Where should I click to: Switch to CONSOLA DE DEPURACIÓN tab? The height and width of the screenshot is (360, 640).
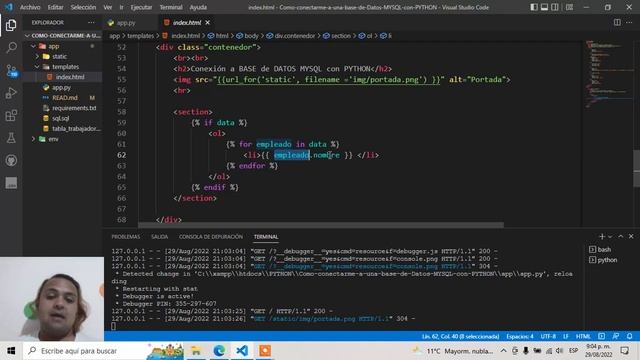pos(211,237)
